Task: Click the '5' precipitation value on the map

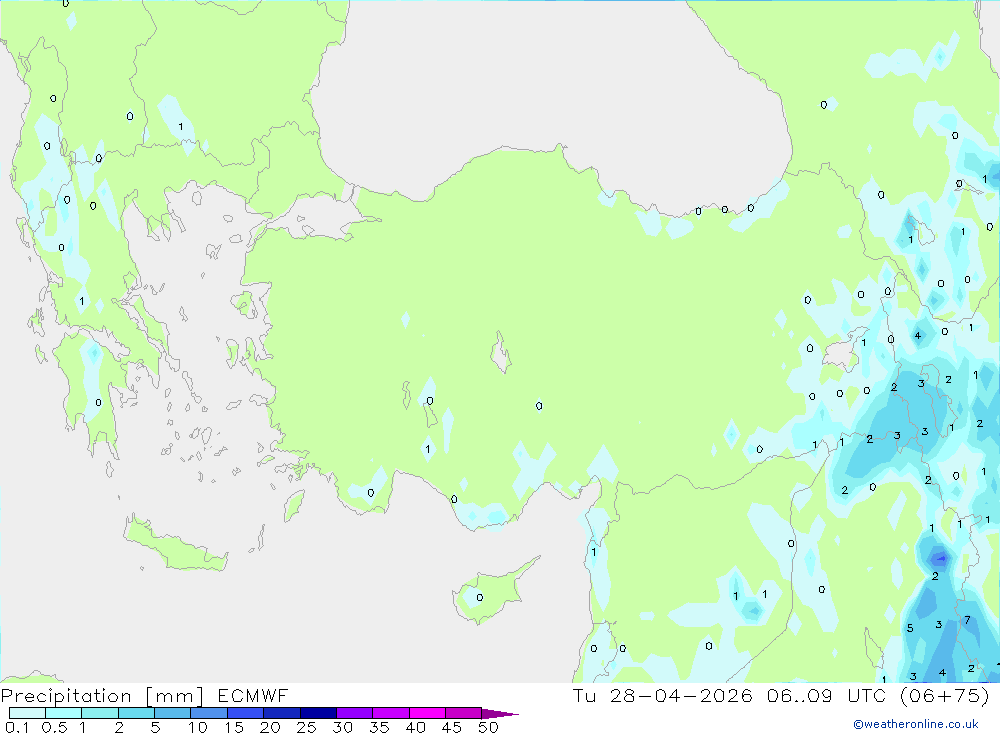Action: tap(910, 628)
